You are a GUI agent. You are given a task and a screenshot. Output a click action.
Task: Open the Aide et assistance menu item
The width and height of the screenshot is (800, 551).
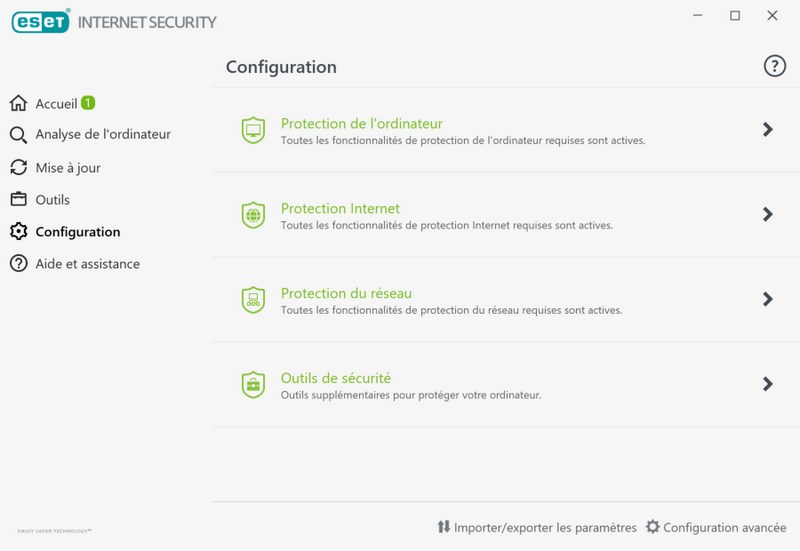tap(87, 264)
